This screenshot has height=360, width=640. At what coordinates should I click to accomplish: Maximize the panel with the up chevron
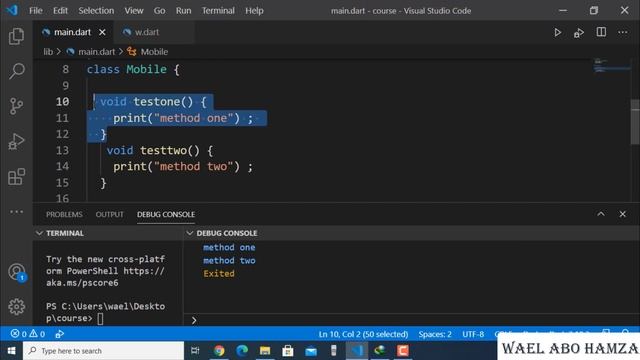click(601, 214)
